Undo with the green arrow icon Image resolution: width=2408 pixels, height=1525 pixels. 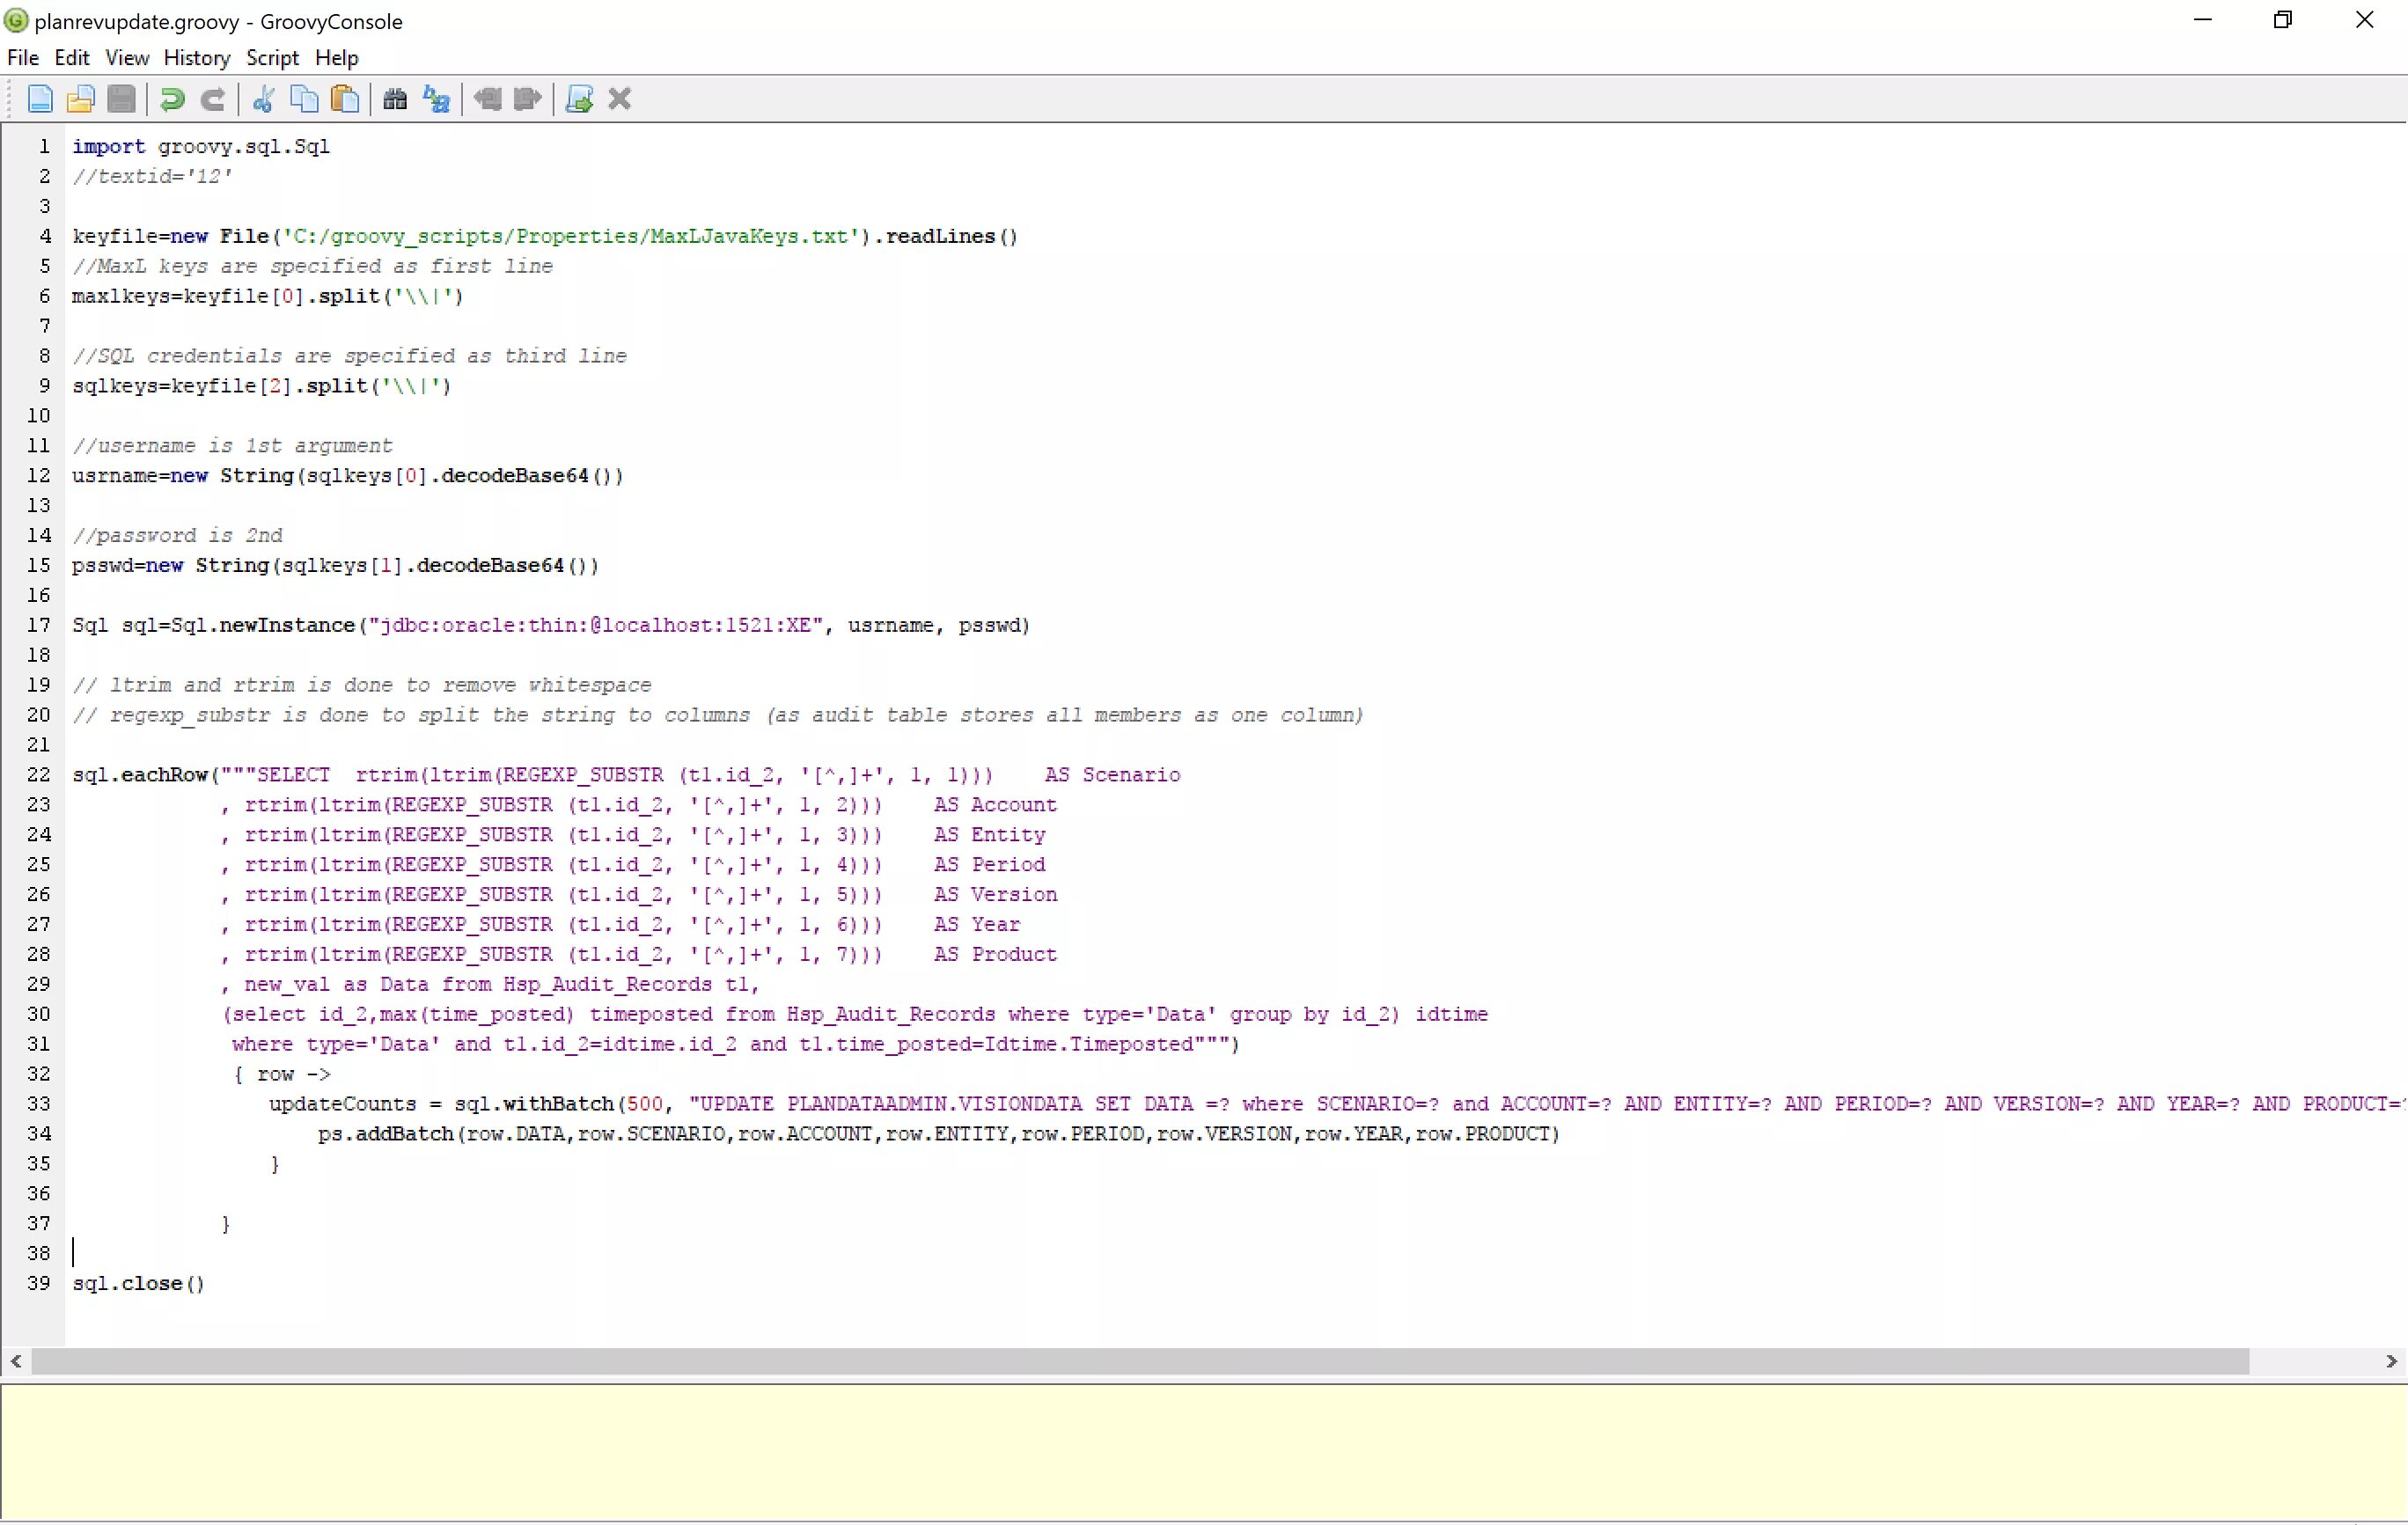(x=172, y=99)
